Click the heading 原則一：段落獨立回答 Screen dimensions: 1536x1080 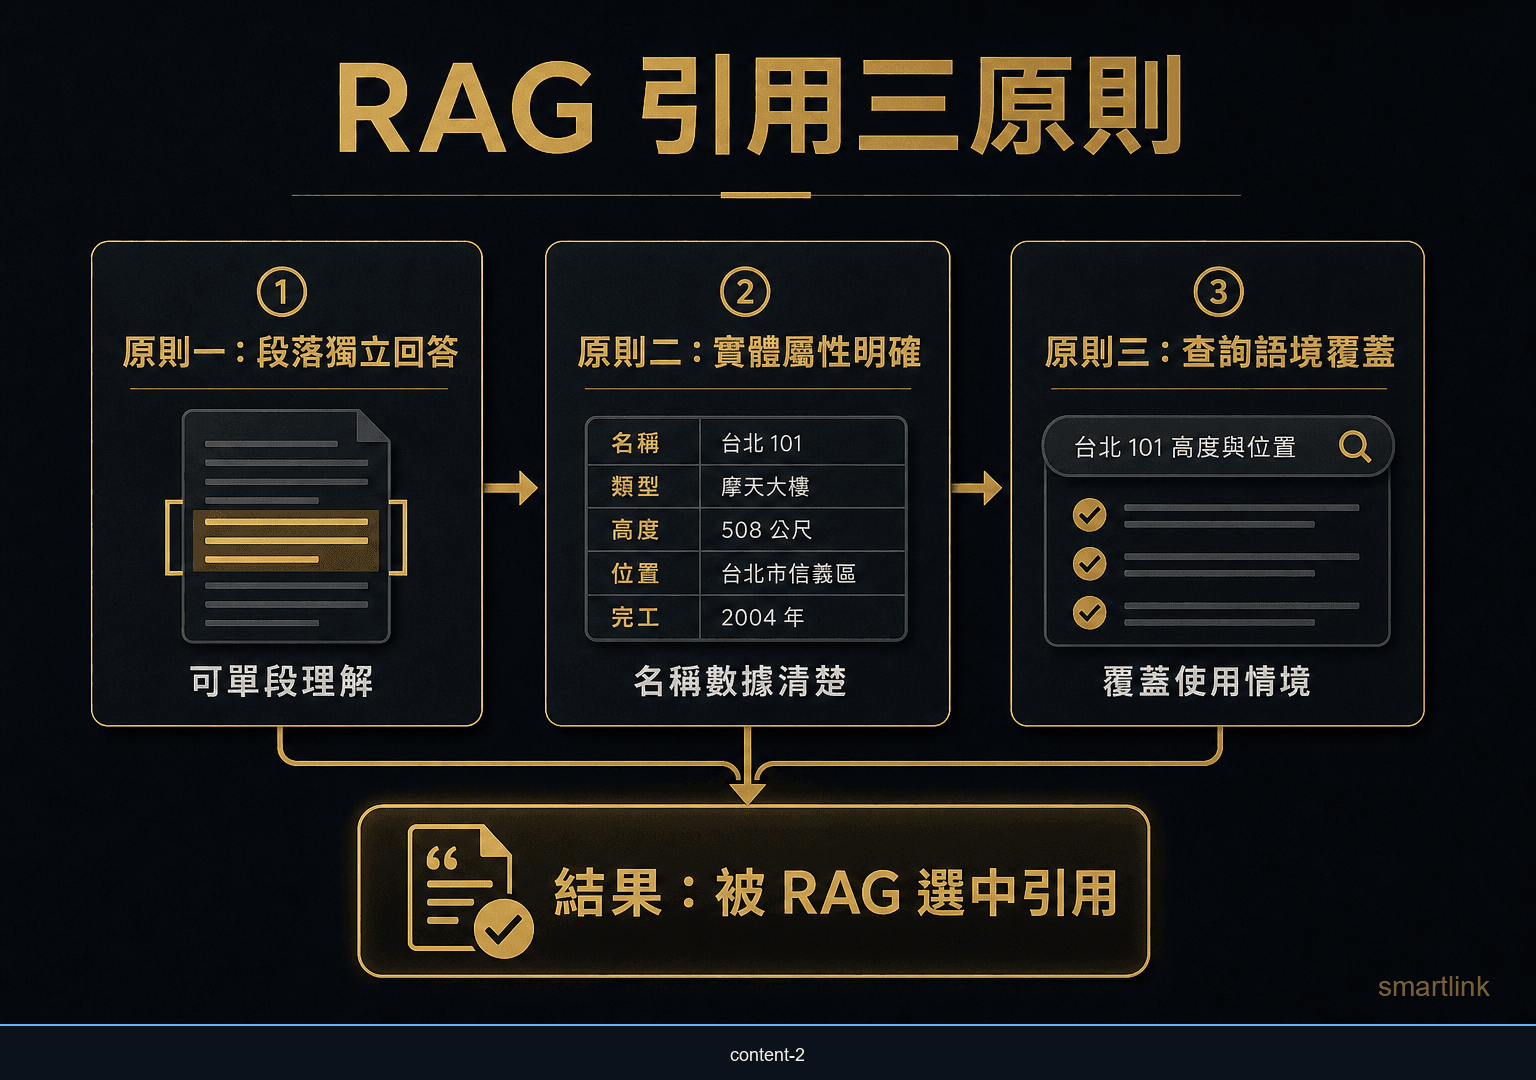click(290, 352)
